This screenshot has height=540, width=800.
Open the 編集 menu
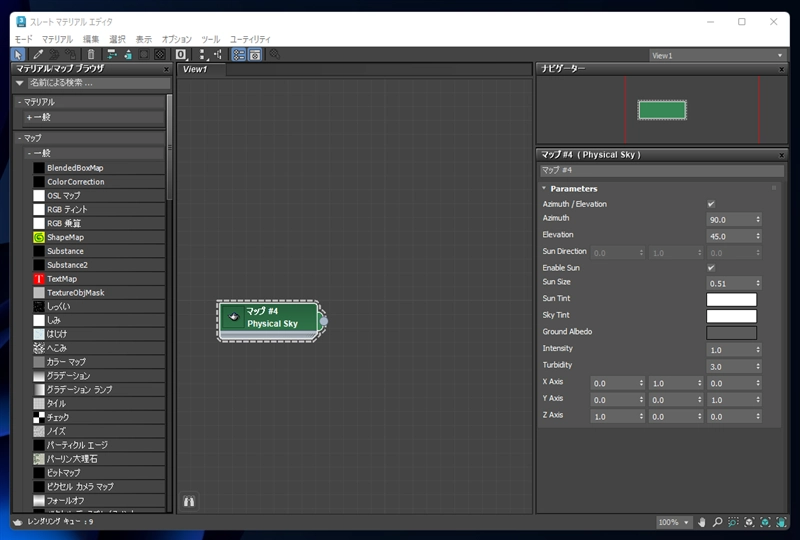coord(91,39)
